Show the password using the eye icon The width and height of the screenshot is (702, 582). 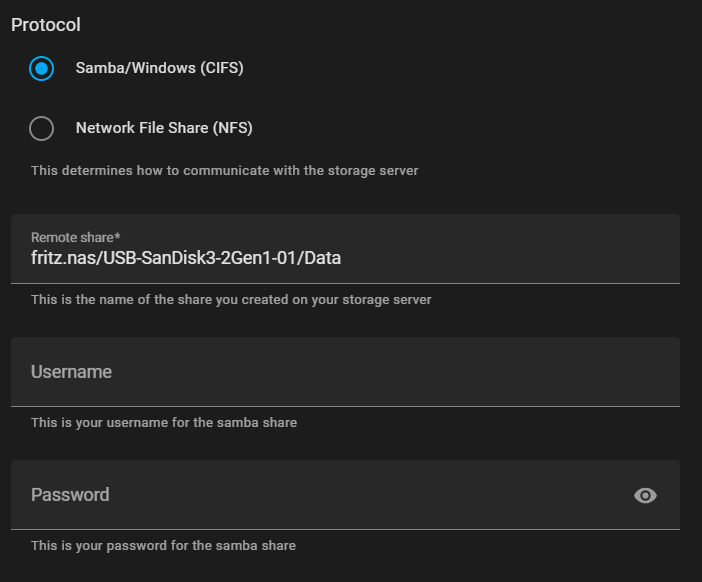[645, 495]
